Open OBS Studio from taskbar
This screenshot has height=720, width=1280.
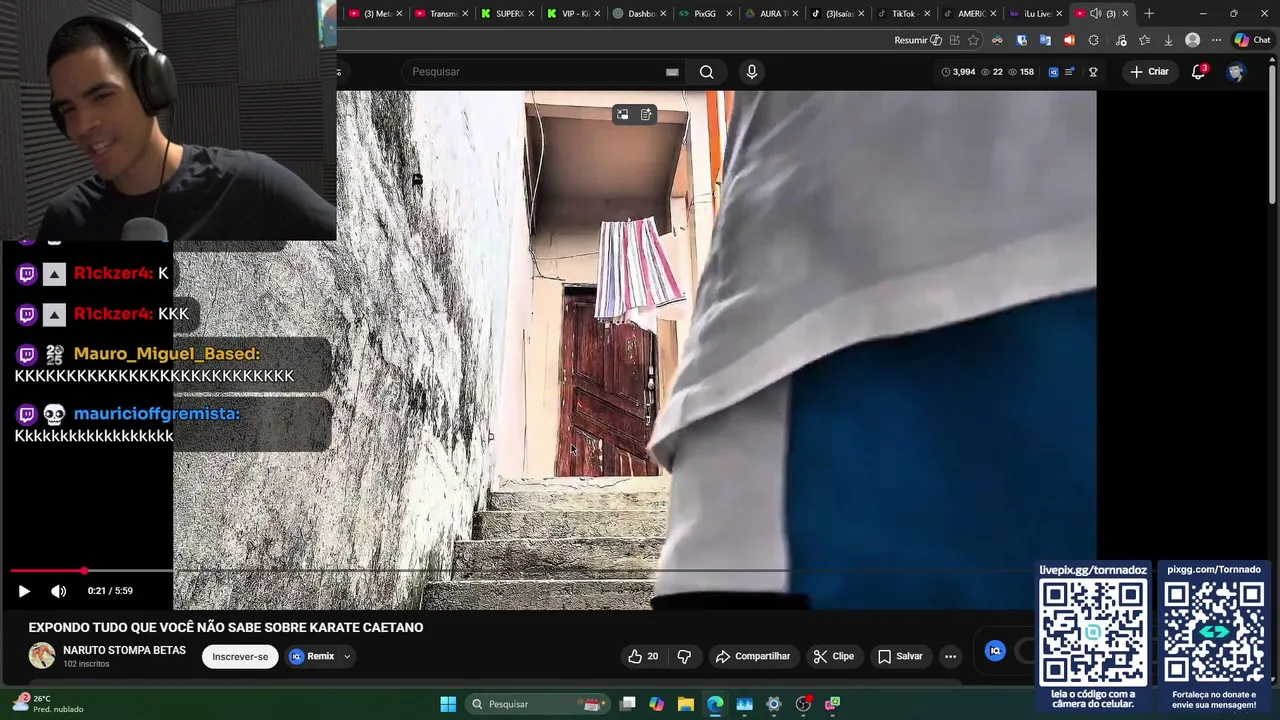point(803,704)
